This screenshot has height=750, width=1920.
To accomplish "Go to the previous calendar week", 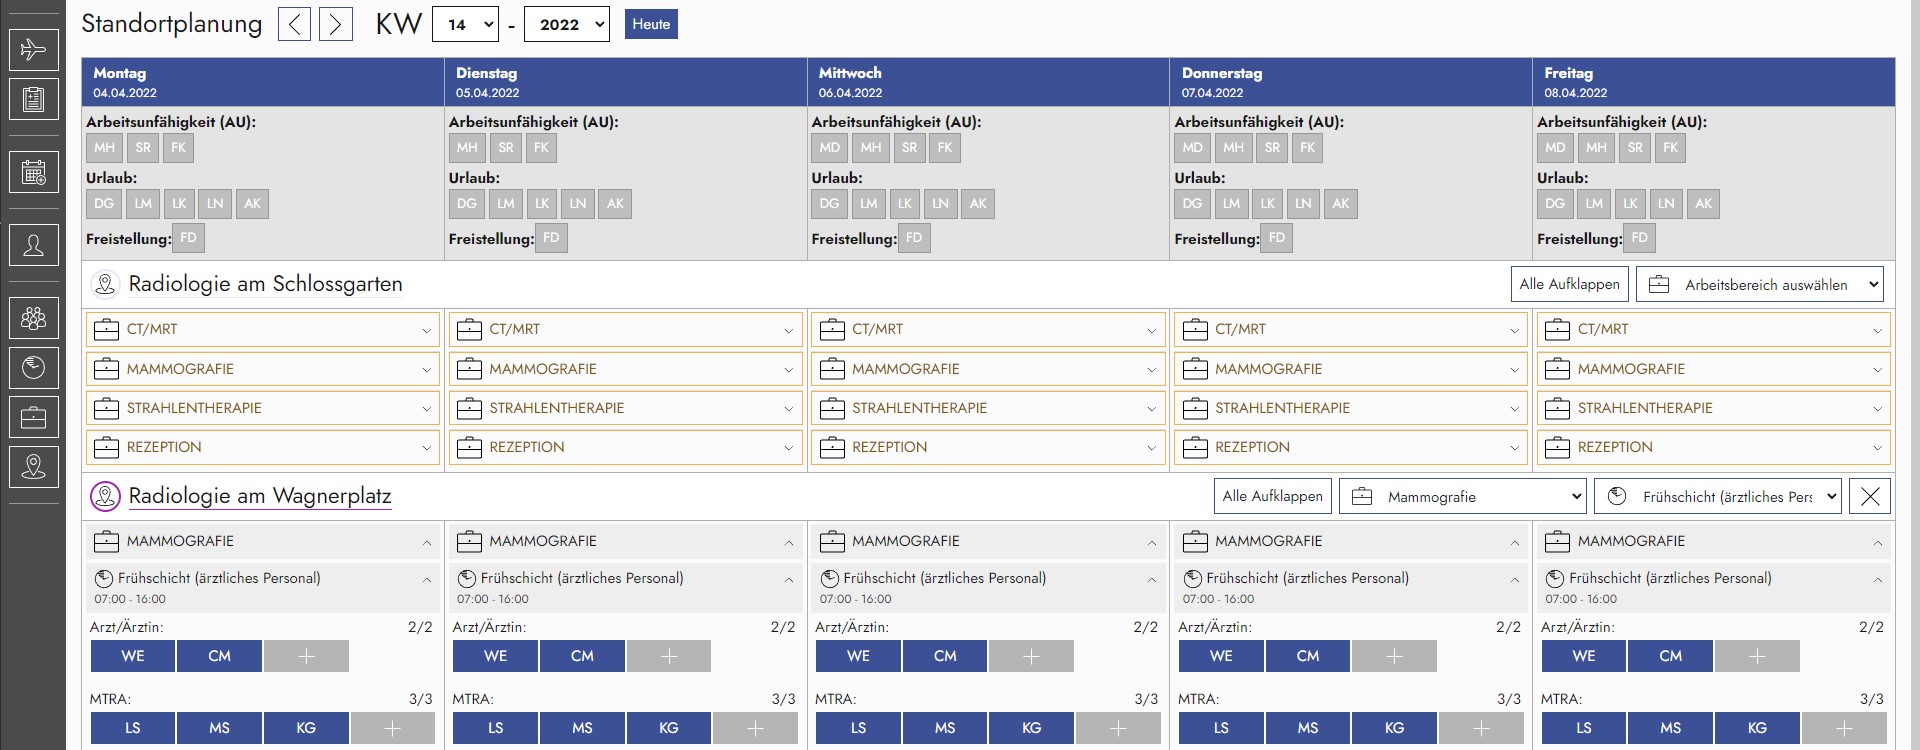I will click(294, 24).
